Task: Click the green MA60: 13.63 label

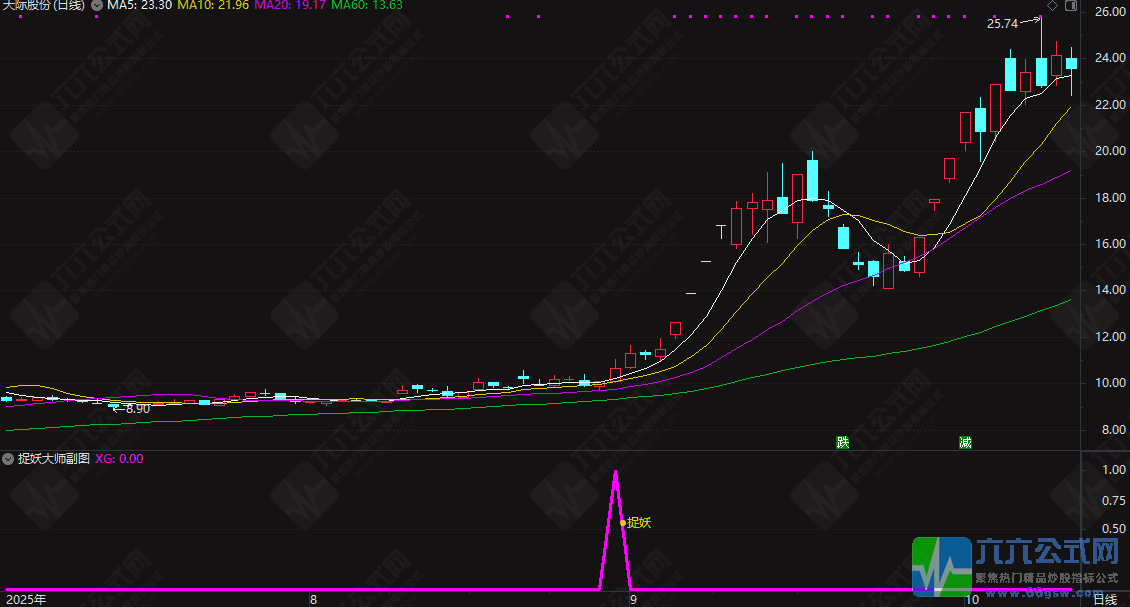Action: click(368, 6)
